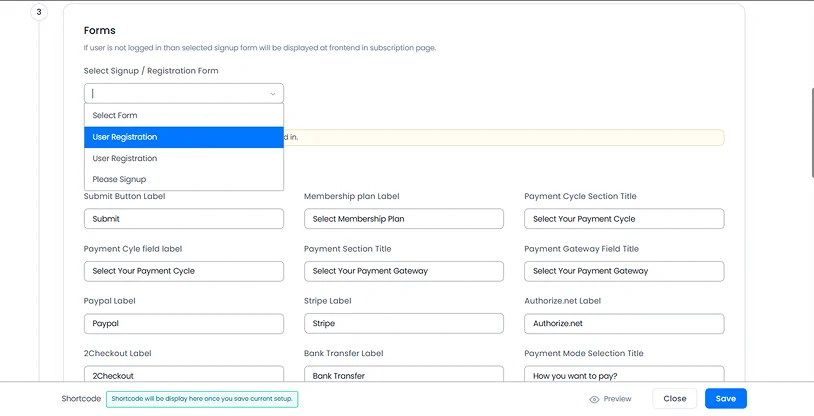Select the highlighted 'User Registration' option
The width and height of the screenshot is (814, 416).
(x=184, y=137)
